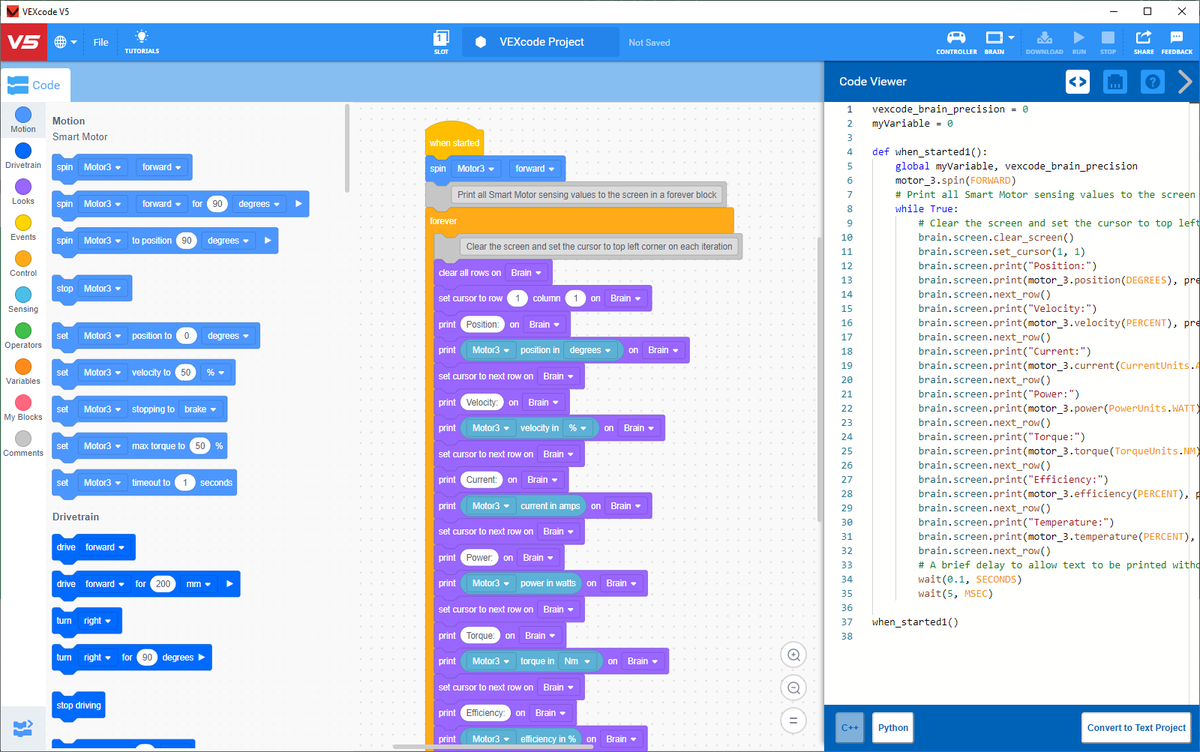1200x752 pixels.
Task: Stop the program with the Stop icon
Action: pyautogui.click(x=1107, y=42)
